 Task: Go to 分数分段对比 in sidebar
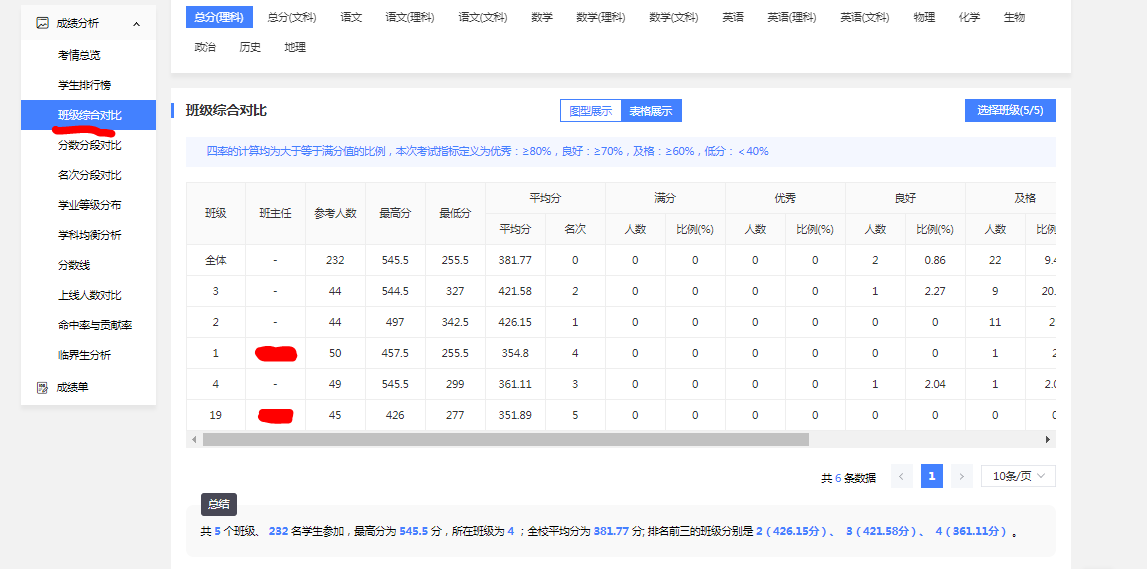coord(89,145)
